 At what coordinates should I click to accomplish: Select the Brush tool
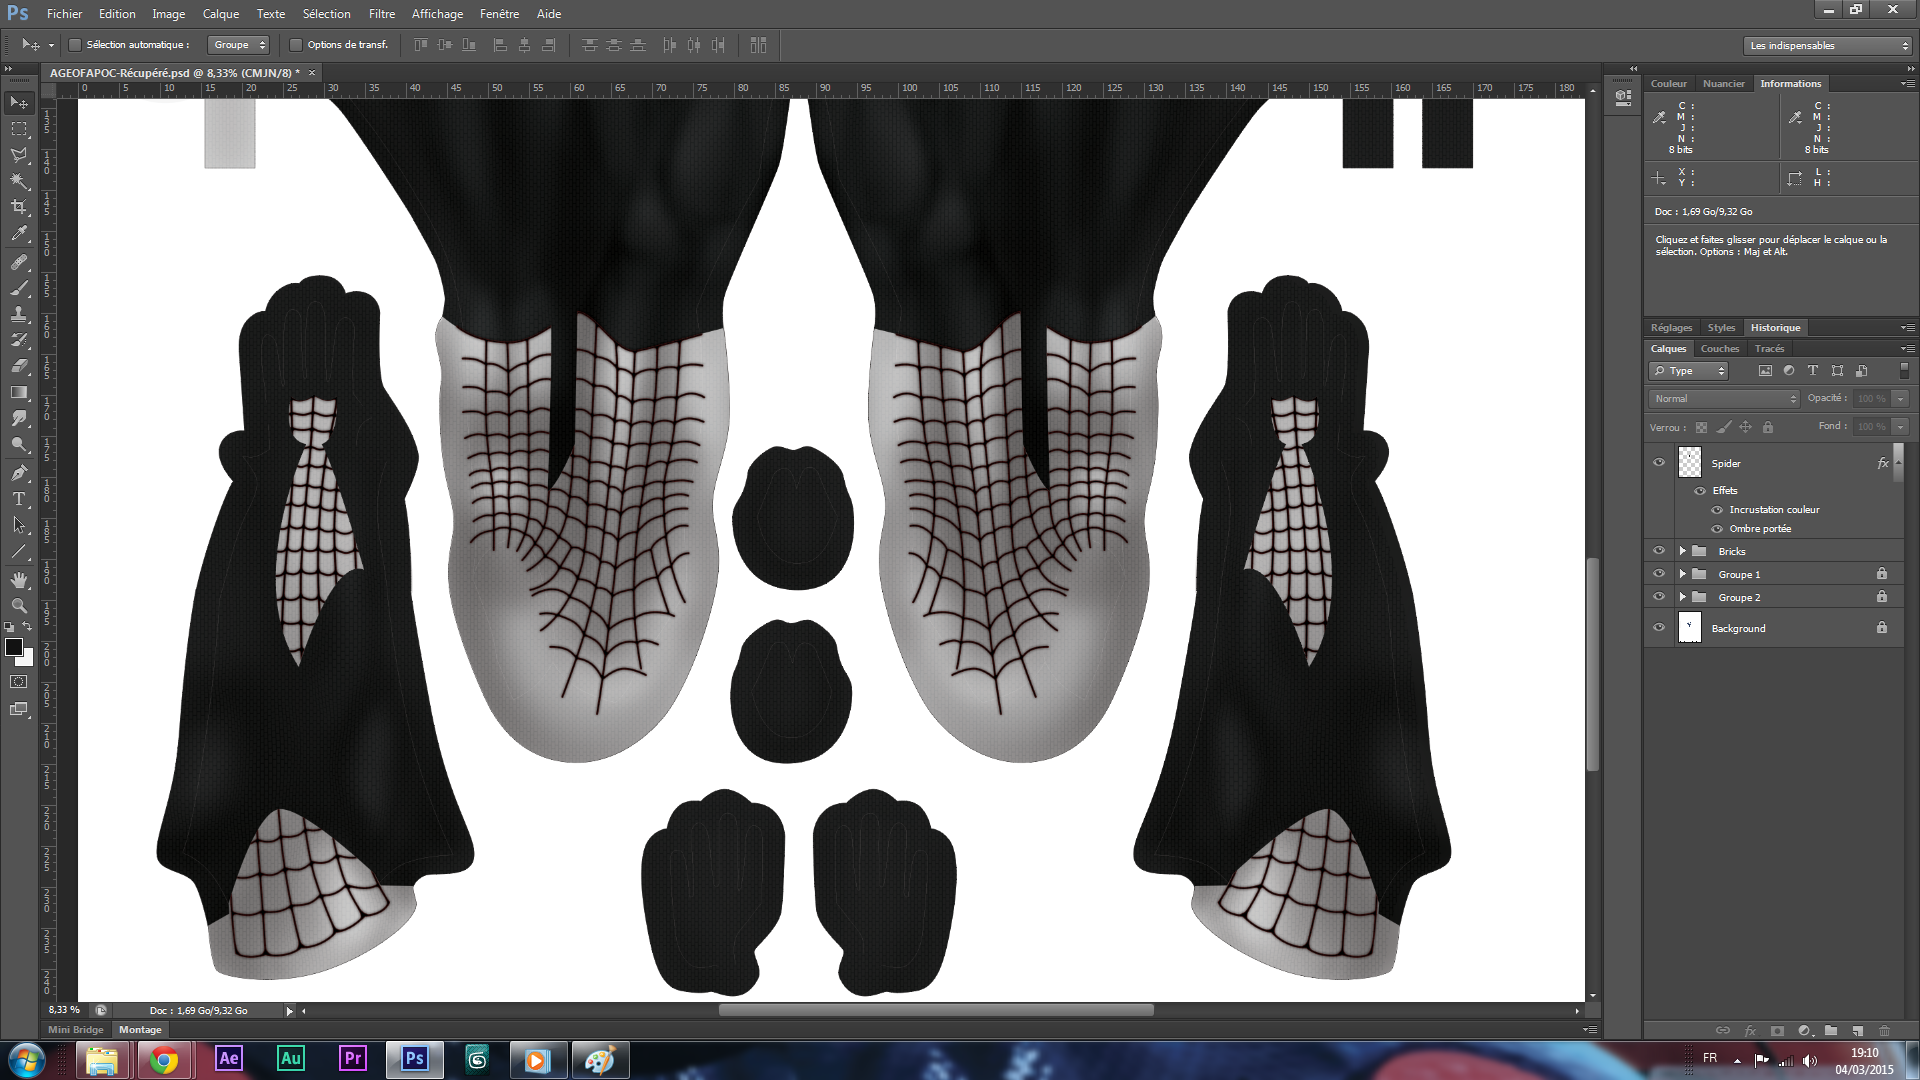click(19, 288)
